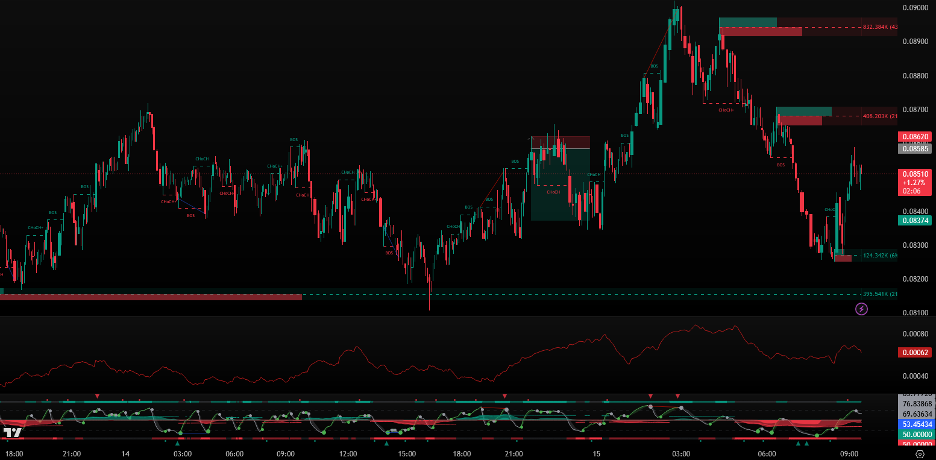Click the gray 0.08585 price label
This screenshot has height=460, width=936.
coord(915,148)
